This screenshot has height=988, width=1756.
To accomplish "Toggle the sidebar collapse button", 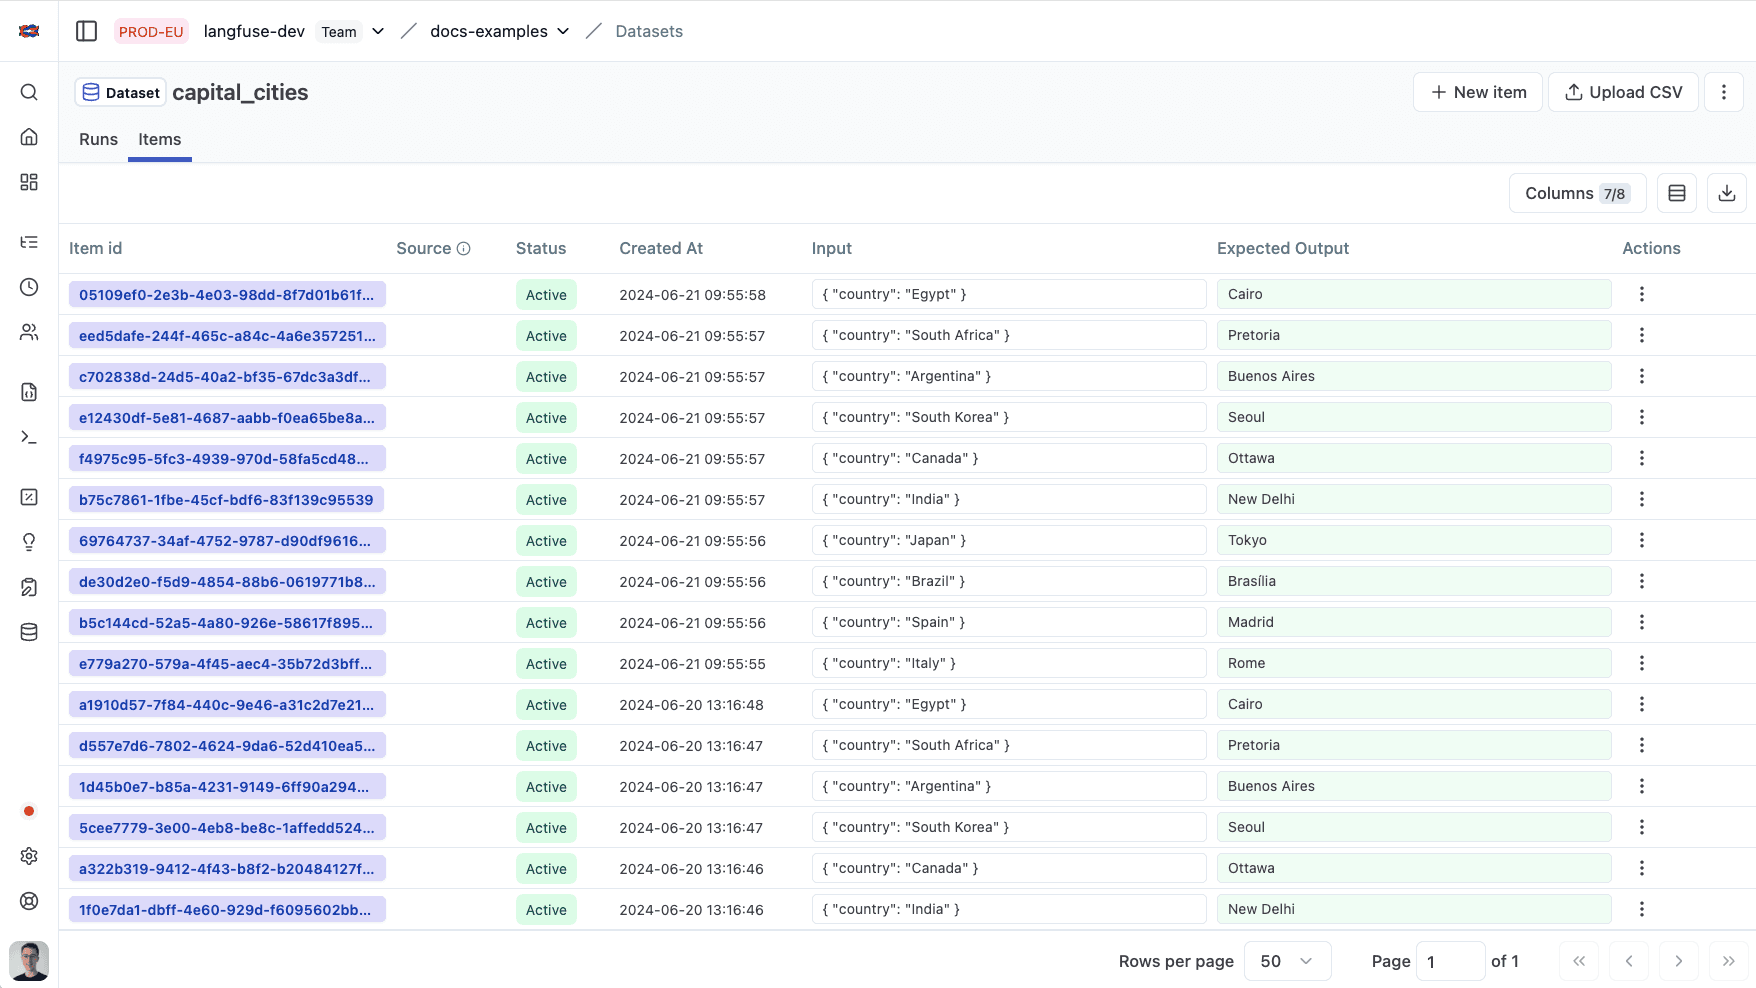I will tap(86, 31).
